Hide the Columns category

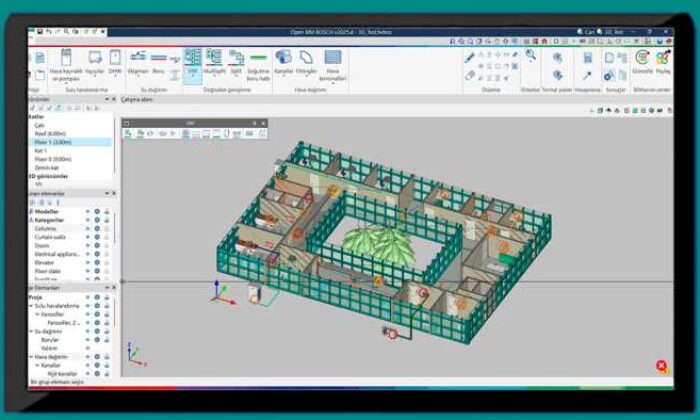[x=88, y=229]
